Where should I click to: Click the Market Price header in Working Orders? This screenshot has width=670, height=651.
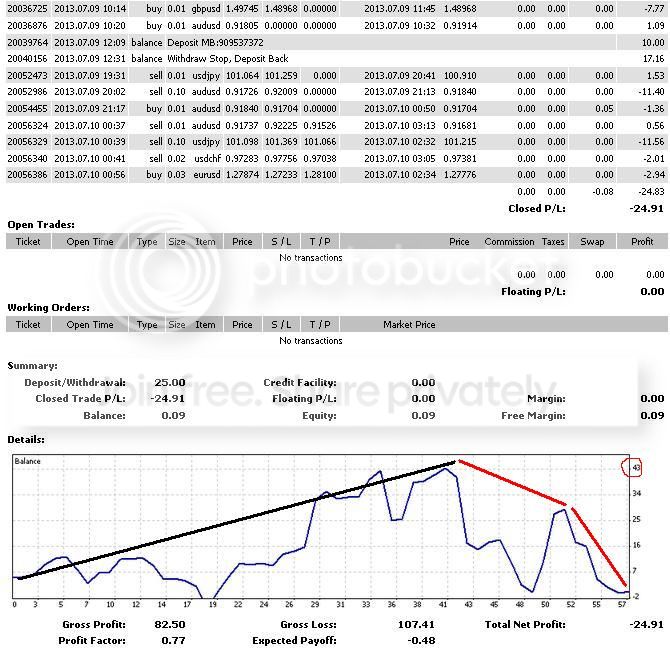pos(409,325)
